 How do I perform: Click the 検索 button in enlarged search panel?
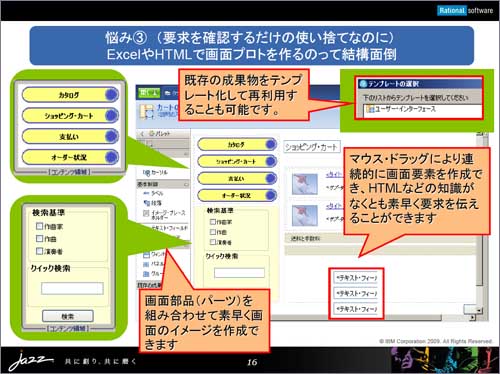[68, 316]
